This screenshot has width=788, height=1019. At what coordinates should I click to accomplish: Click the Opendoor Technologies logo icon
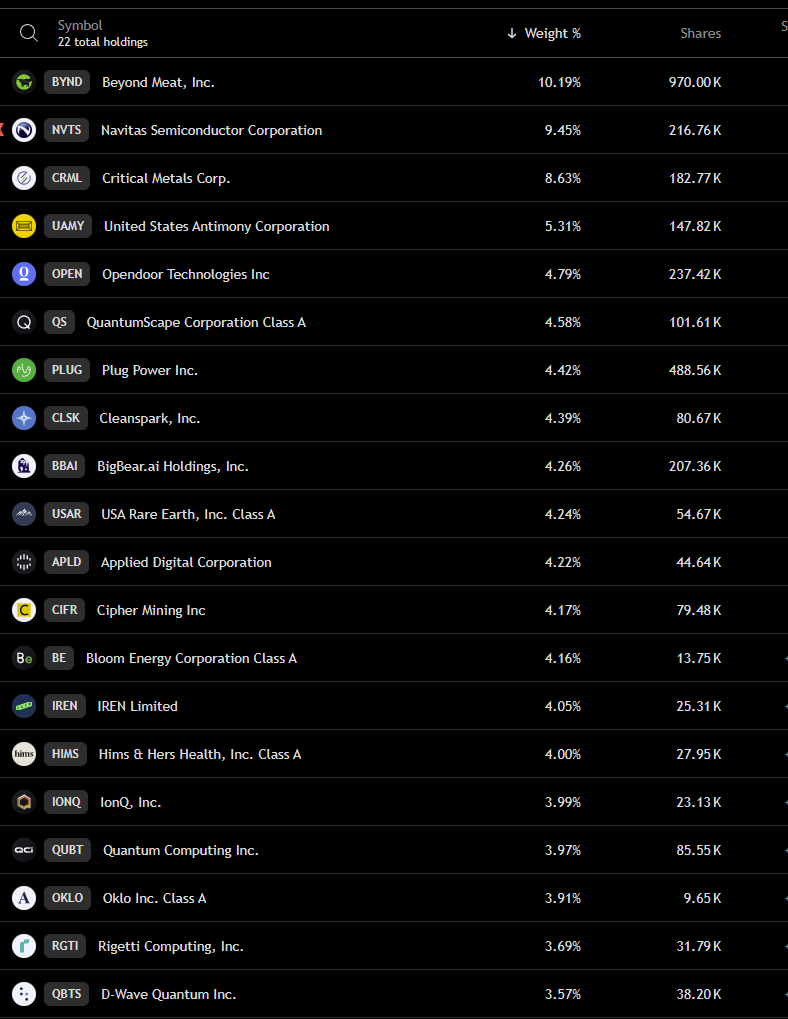[x=24, y=274]
